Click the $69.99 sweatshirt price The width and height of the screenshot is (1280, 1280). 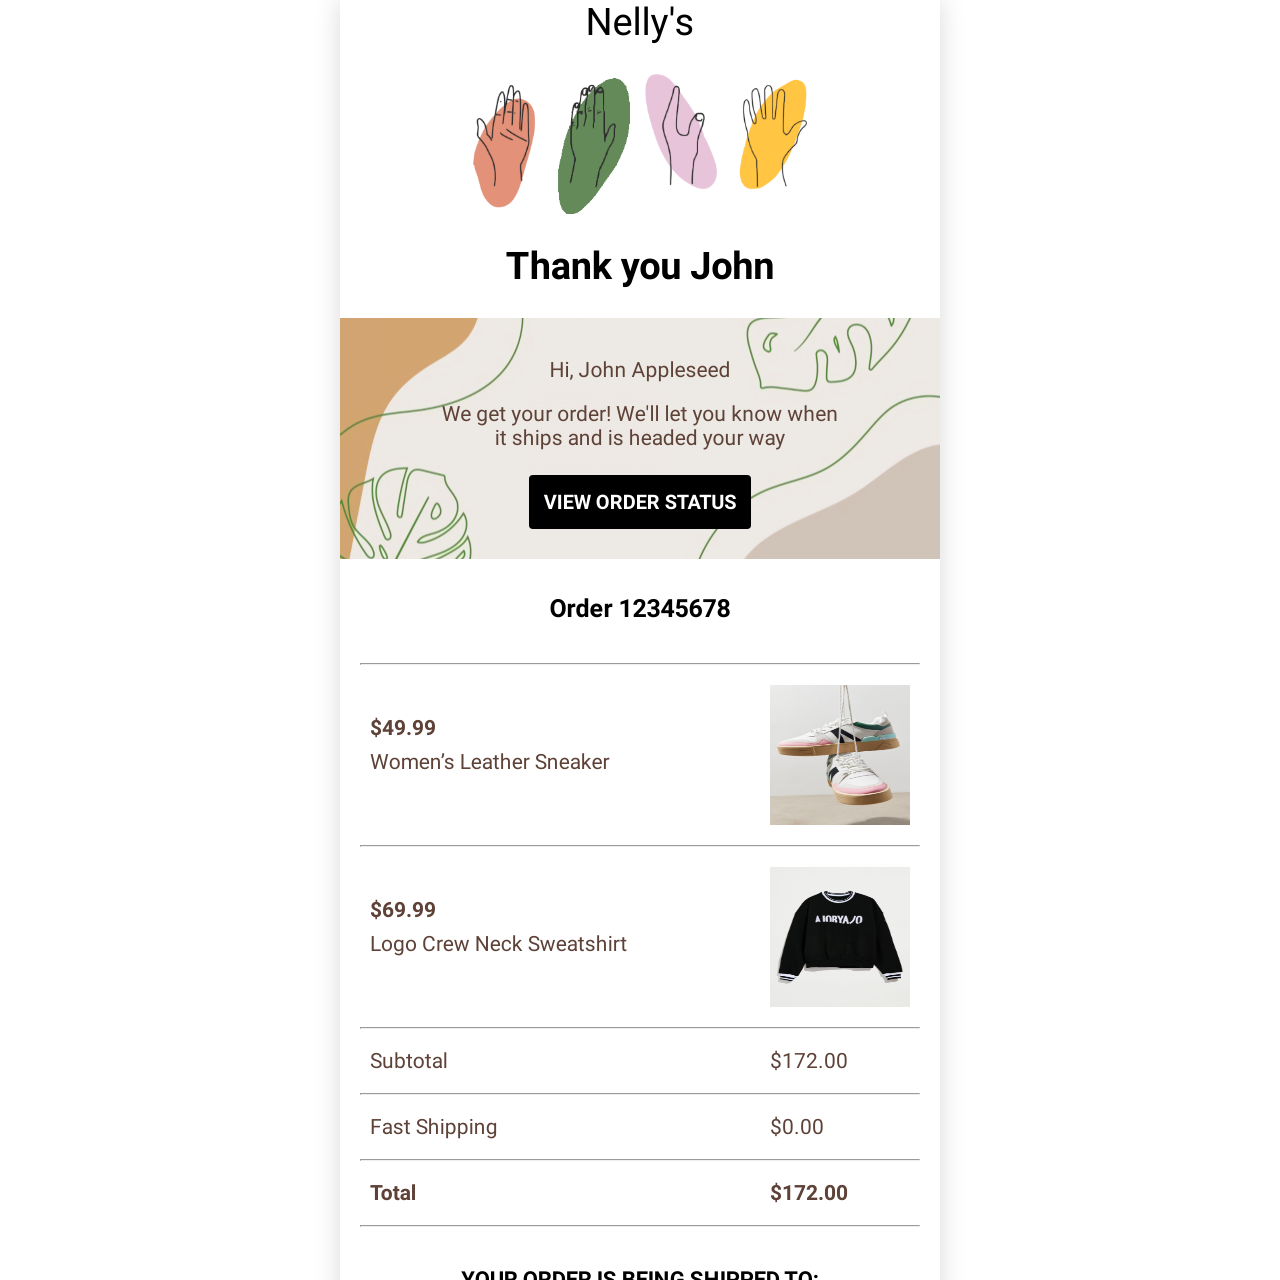point(403,910)
